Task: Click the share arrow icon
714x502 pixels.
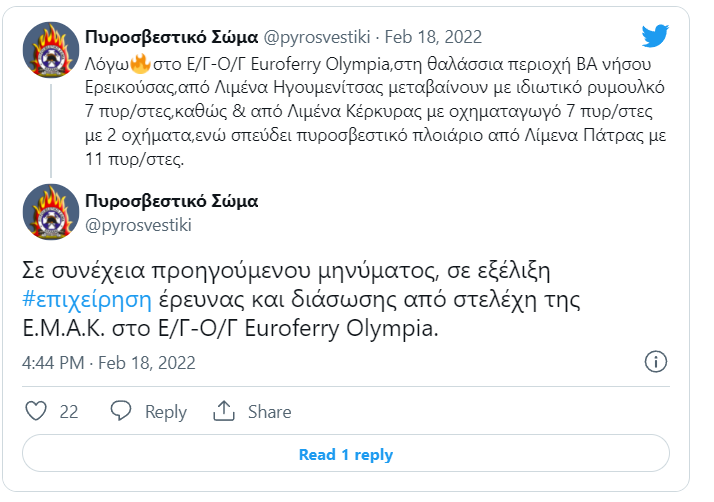Action: pos(224,411)
